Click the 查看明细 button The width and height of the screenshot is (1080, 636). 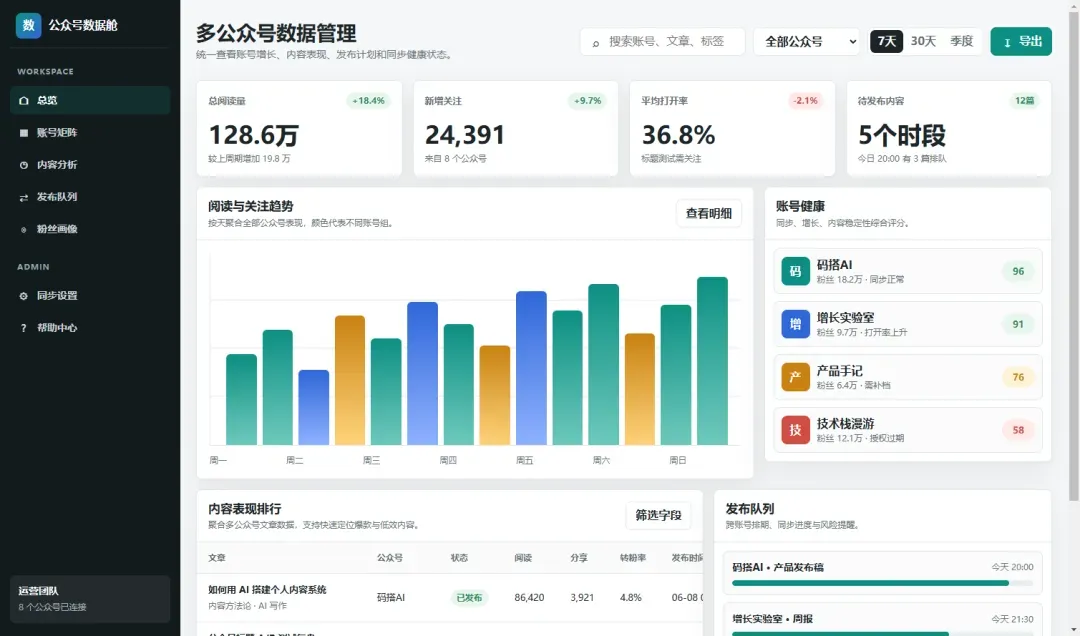coord(709,214)
